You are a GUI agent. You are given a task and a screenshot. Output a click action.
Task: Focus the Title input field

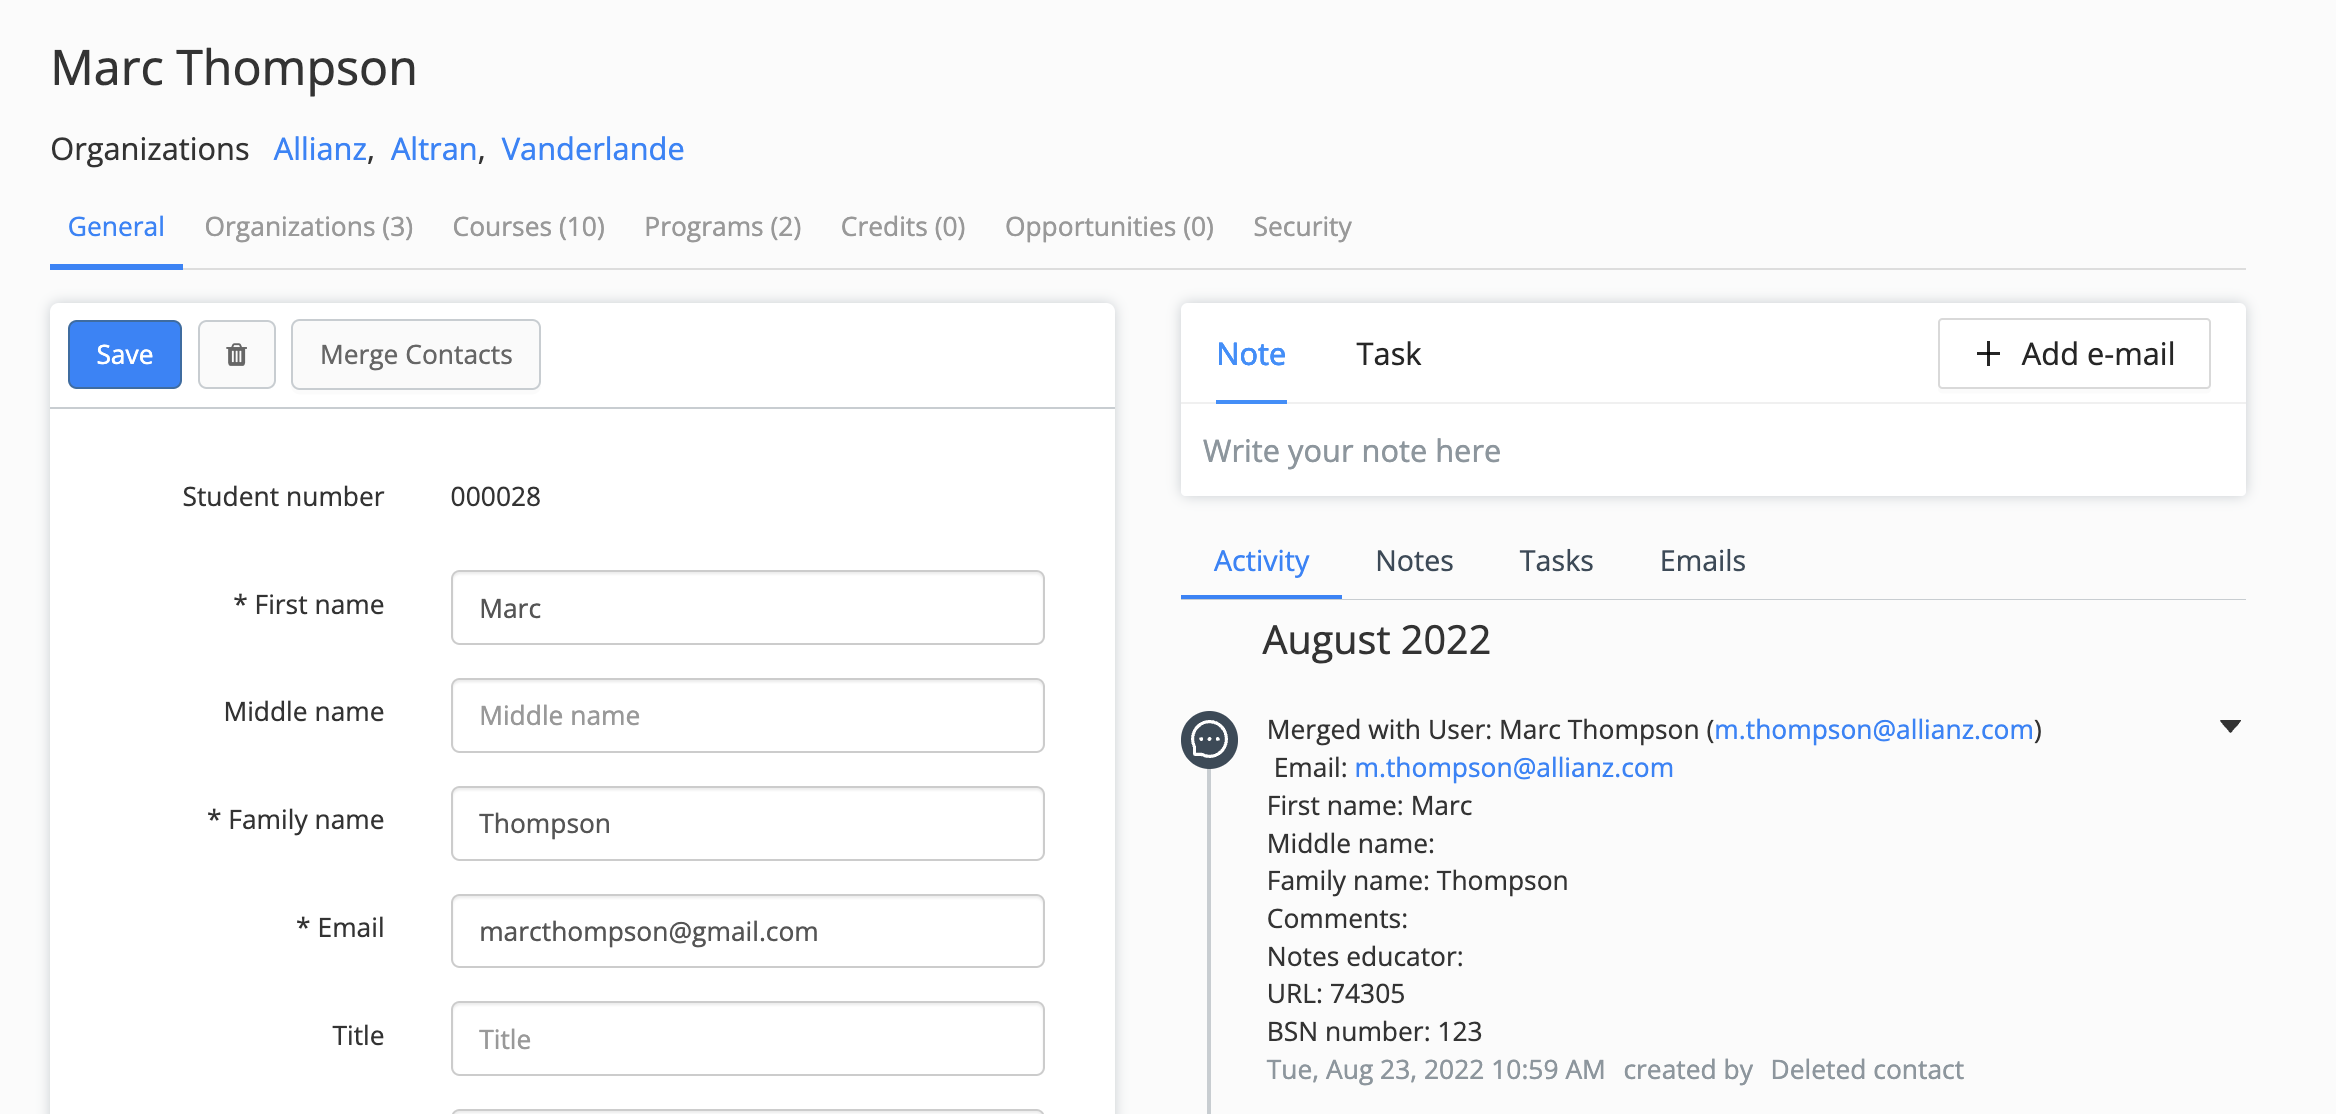748,1039
